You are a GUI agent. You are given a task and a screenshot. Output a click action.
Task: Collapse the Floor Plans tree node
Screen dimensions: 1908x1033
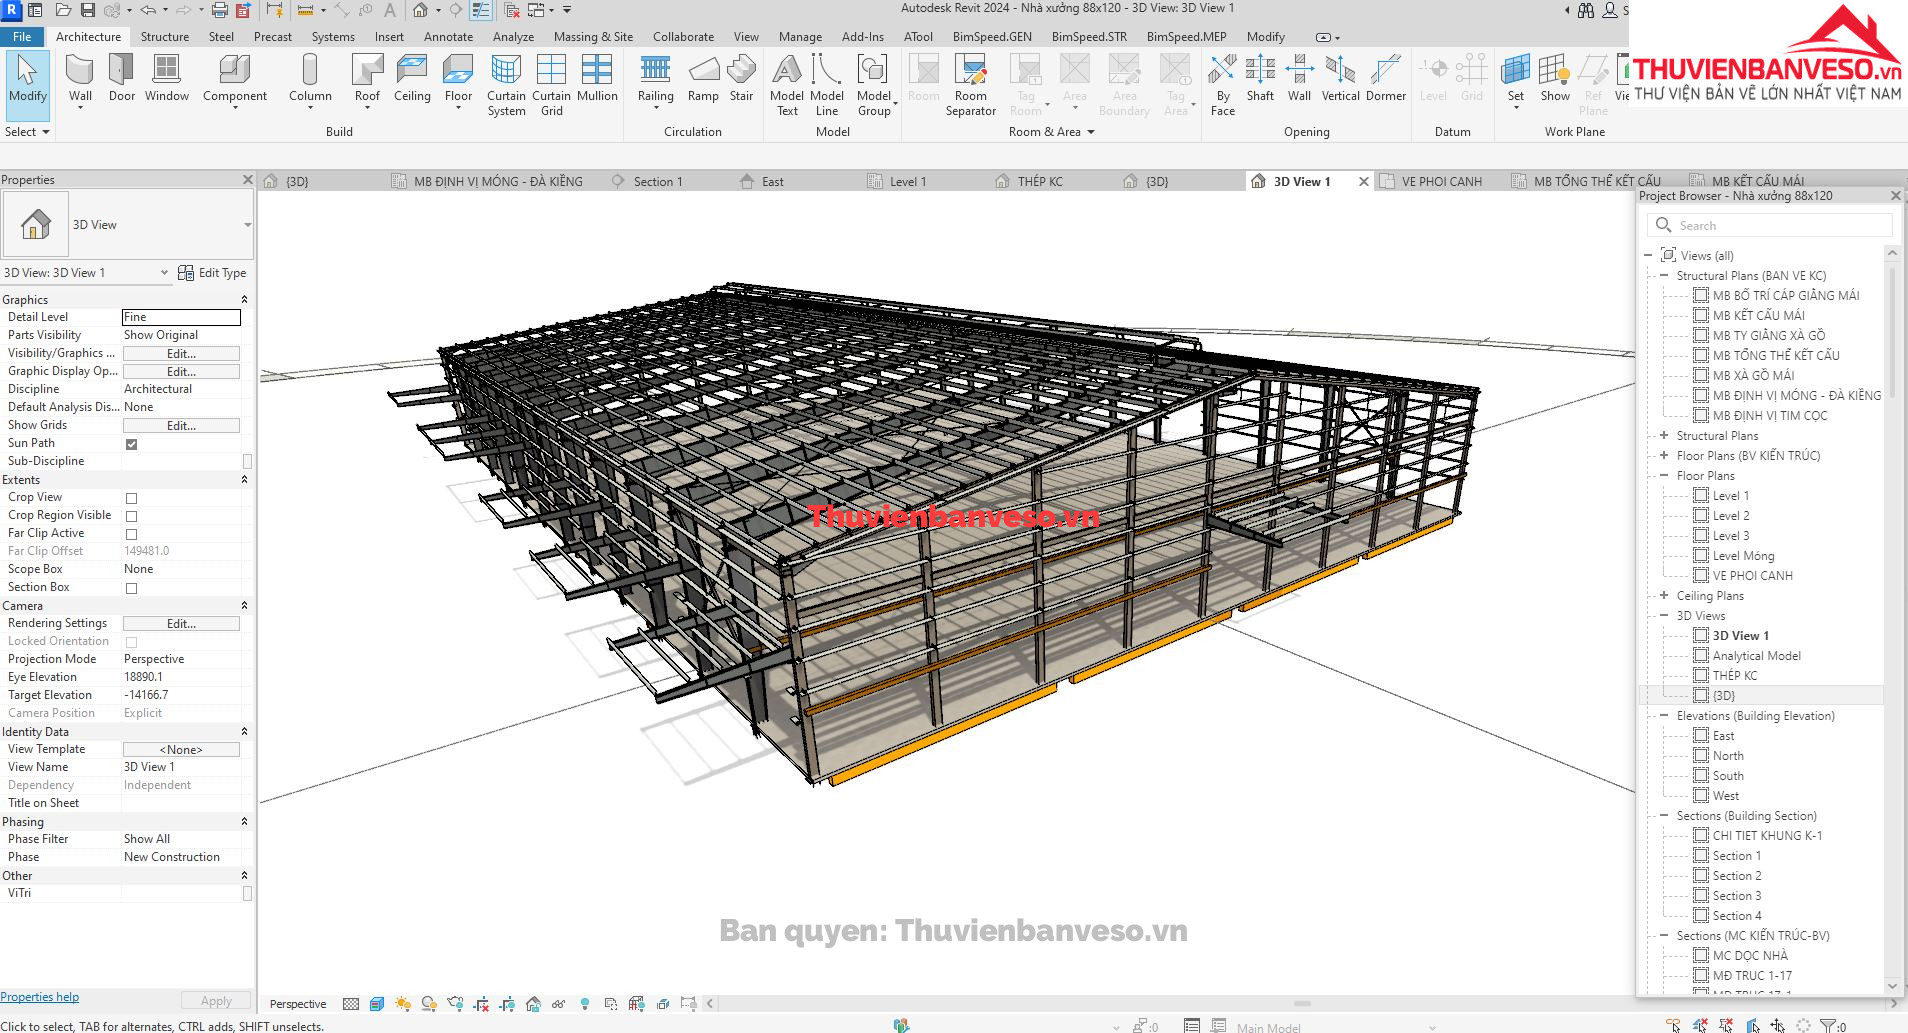(1664, 476)
